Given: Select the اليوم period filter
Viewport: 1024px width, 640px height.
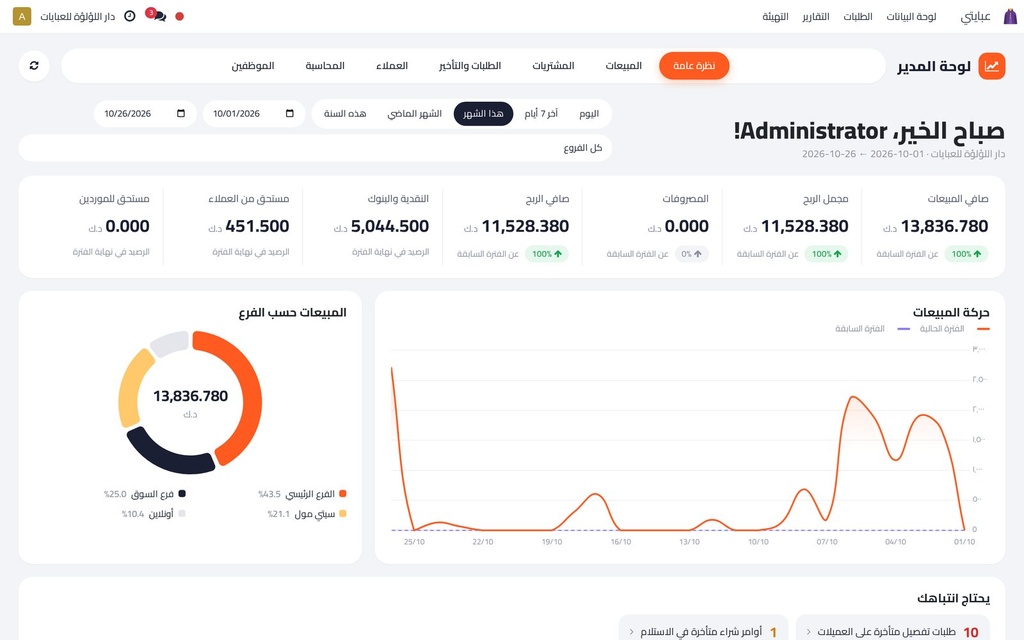Looking at the screenshot, I should coord(589,114).
